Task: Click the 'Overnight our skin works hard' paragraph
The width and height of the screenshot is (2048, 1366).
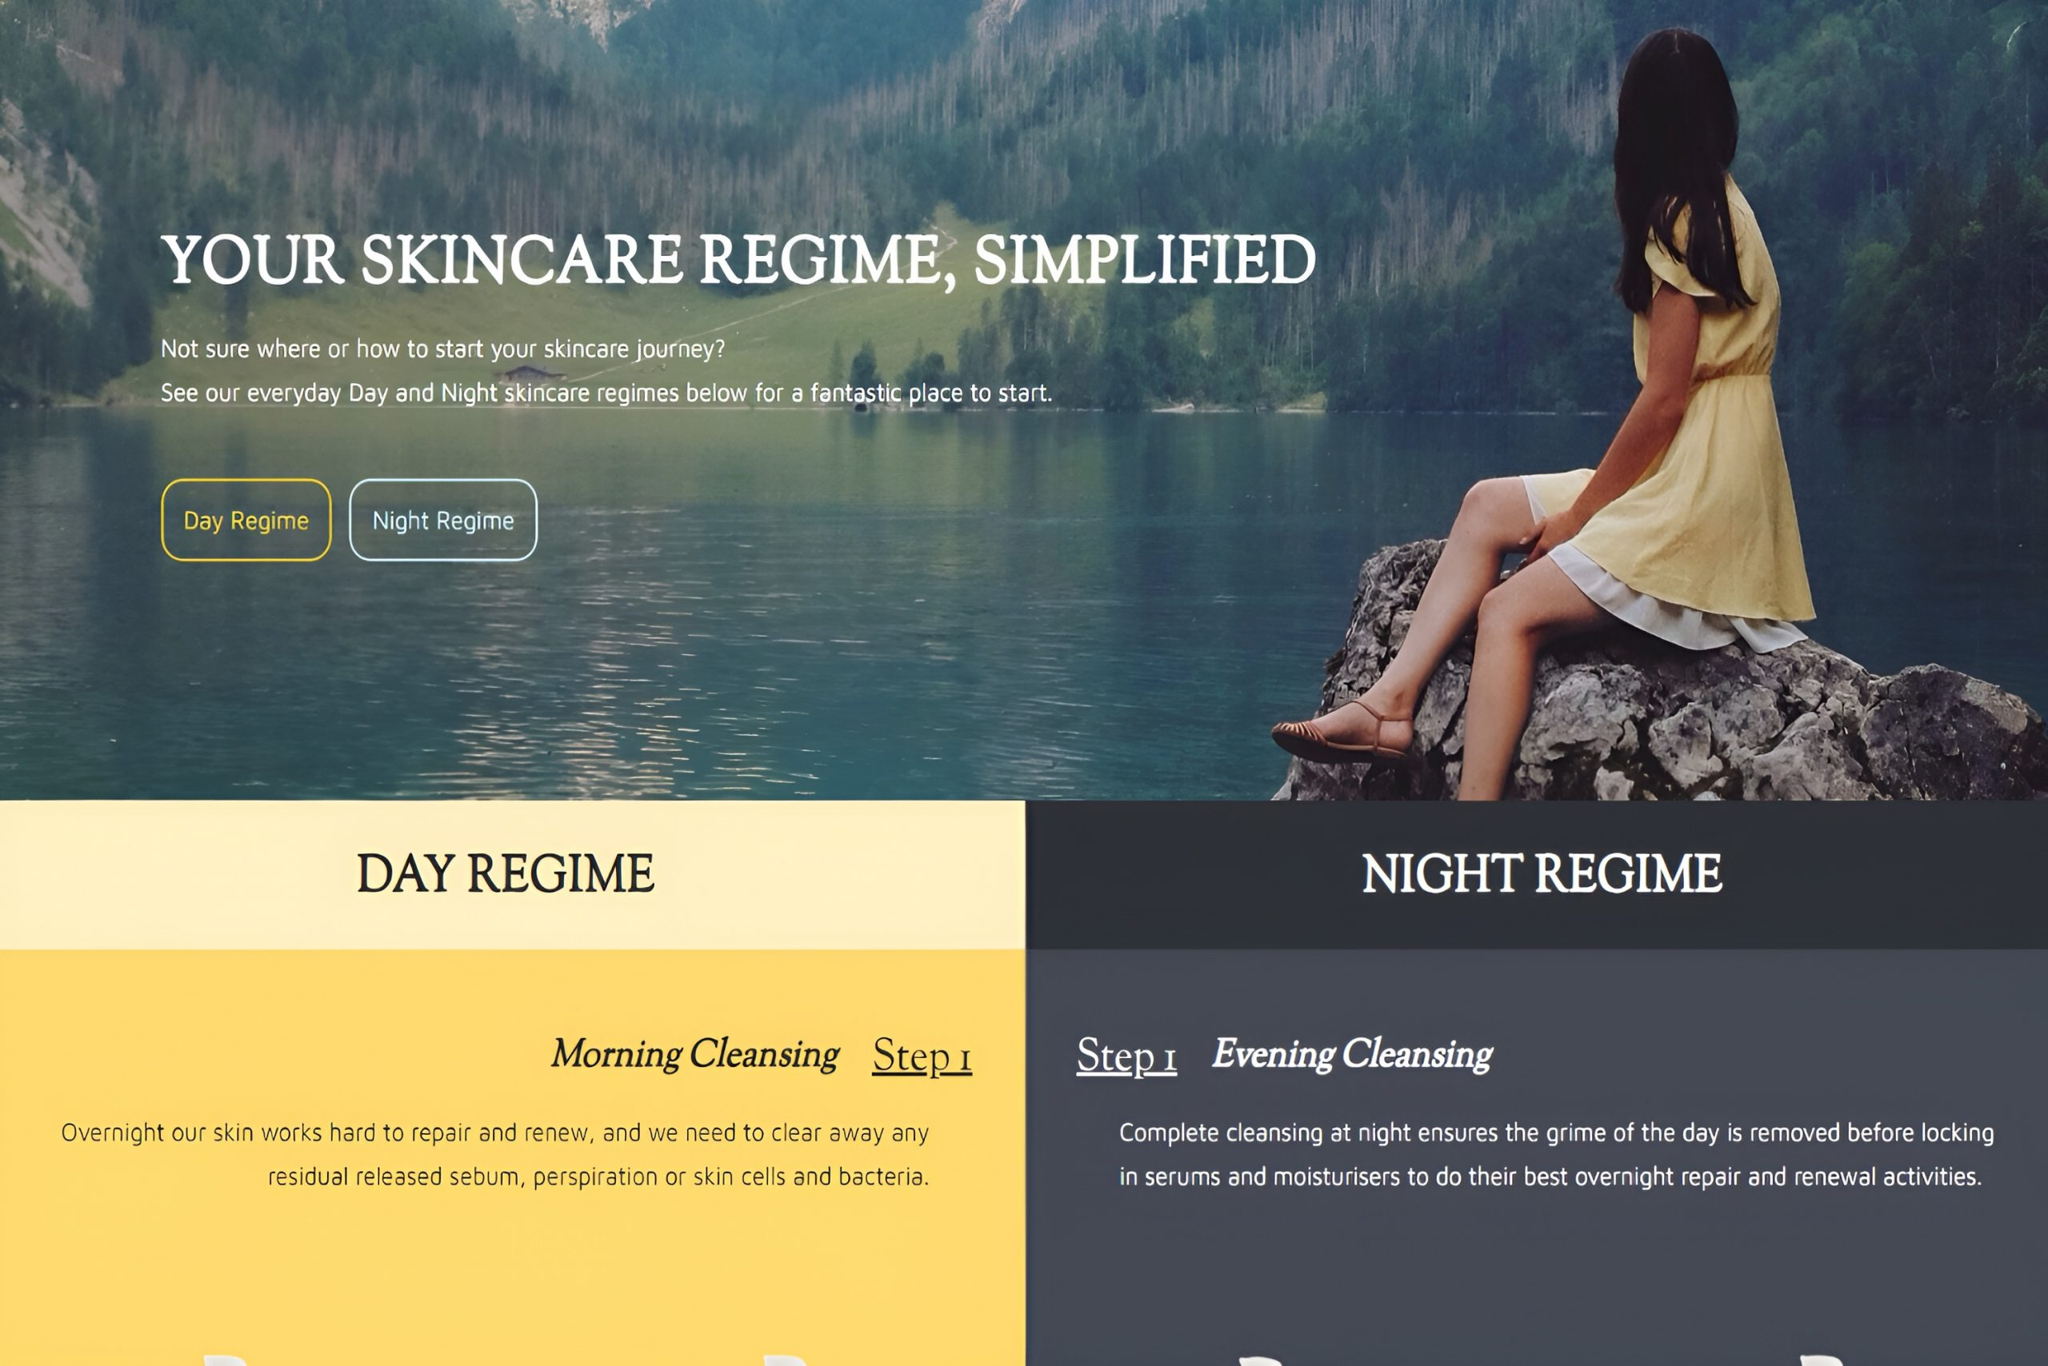Action: pos(495,1155)
